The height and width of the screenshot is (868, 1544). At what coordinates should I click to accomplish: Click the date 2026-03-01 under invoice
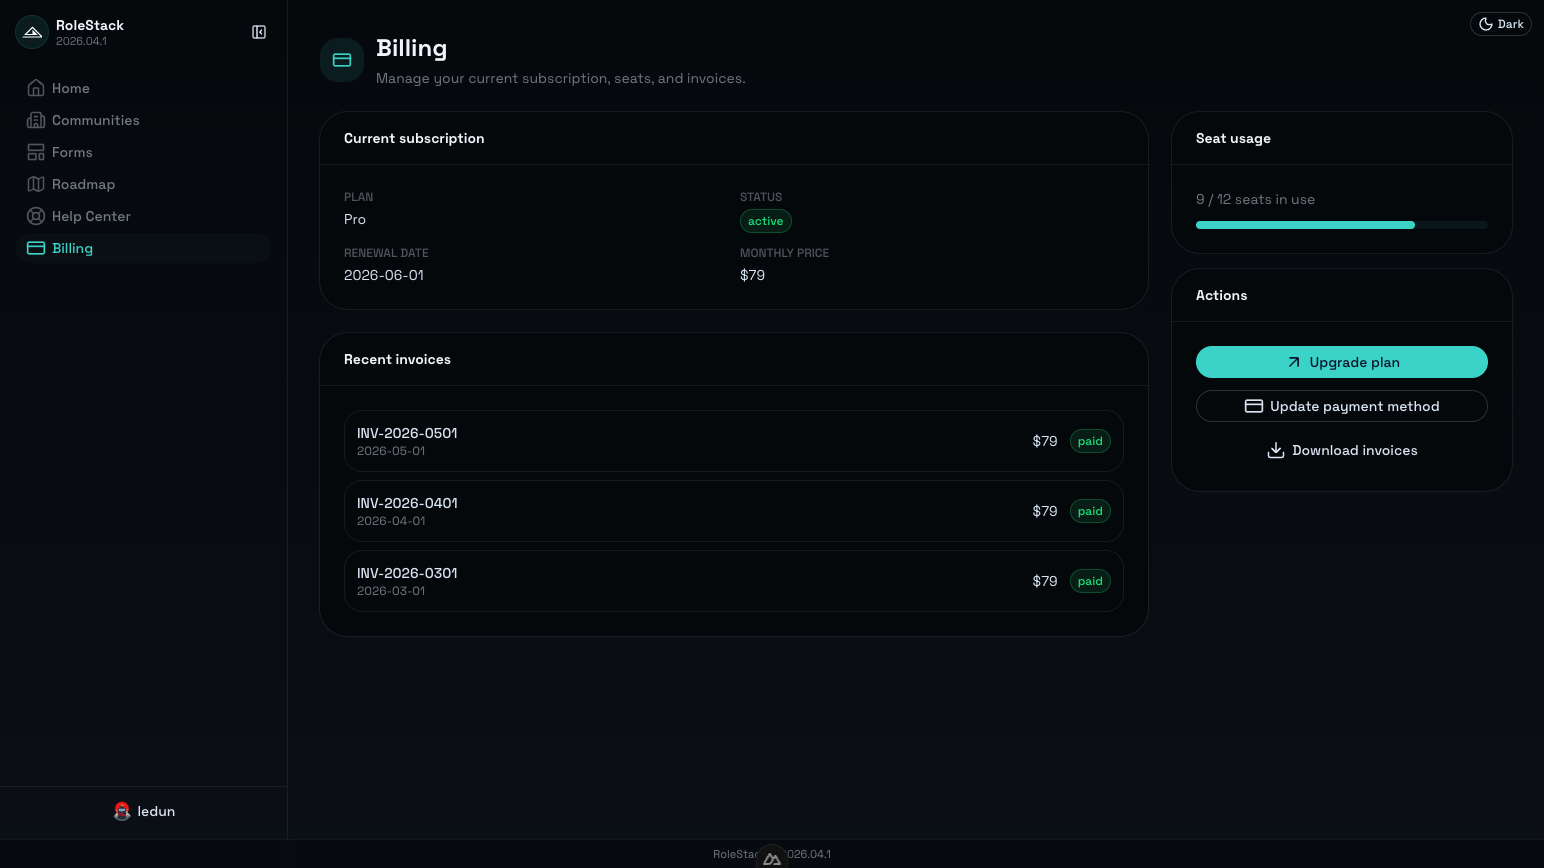[391, 591]
